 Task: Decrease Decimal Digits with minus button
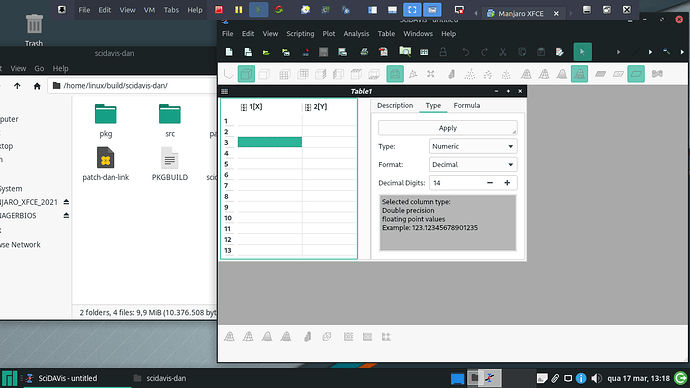point(490,183)
